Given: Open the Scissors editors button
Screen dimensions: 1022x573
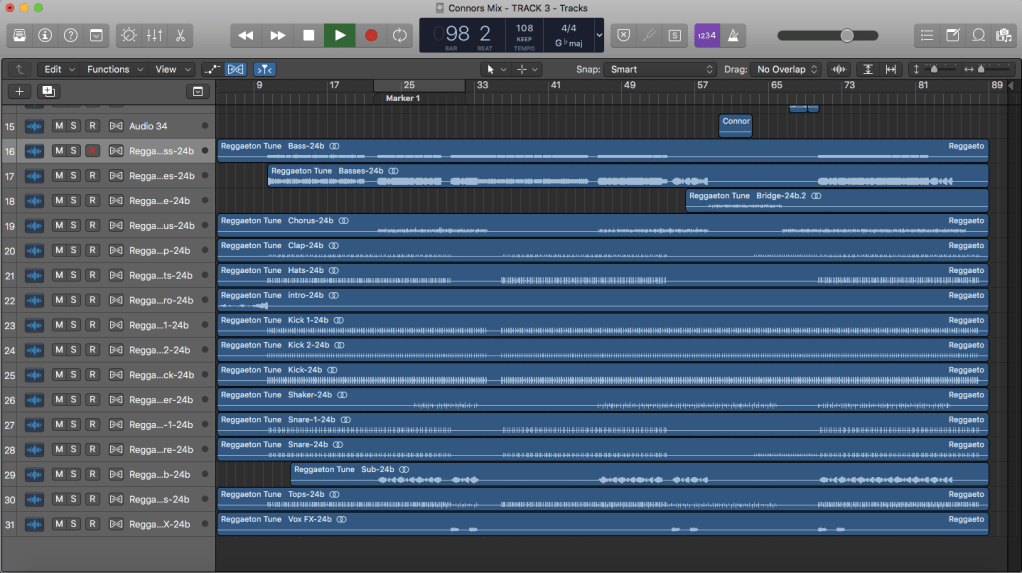Looking at the screenshot, I should click(x=180, y=35).
